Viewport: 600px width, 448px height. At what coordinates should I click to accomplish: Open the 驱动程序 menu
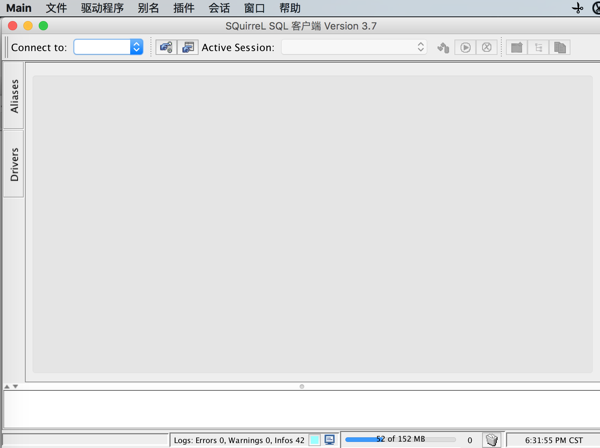click(102, 8)
